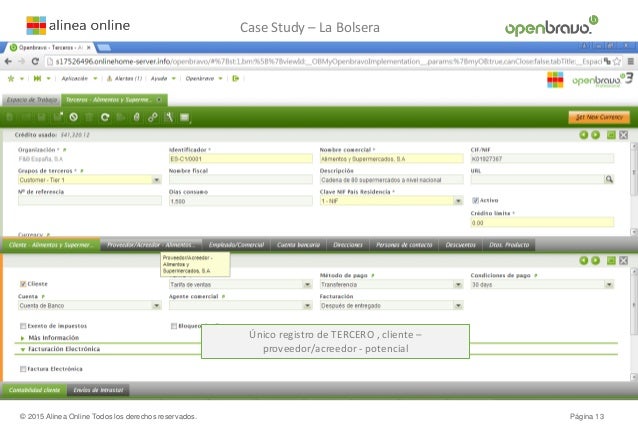Open Empleado/Comercial subtab
Screen dimensions: 638x442
[x=236, y=245]
